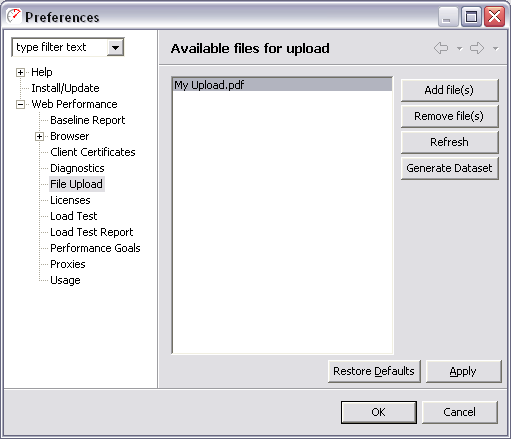Confirm preferences with the OK button
This screenshot has height=439, width=511.
[379, 412]
